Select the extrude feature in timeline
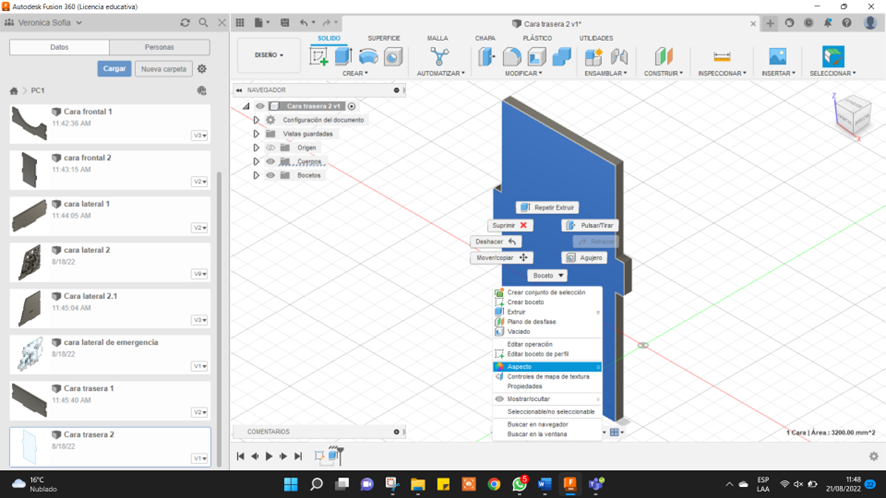This screenshot has width=886, height=498. coord(334,456)
